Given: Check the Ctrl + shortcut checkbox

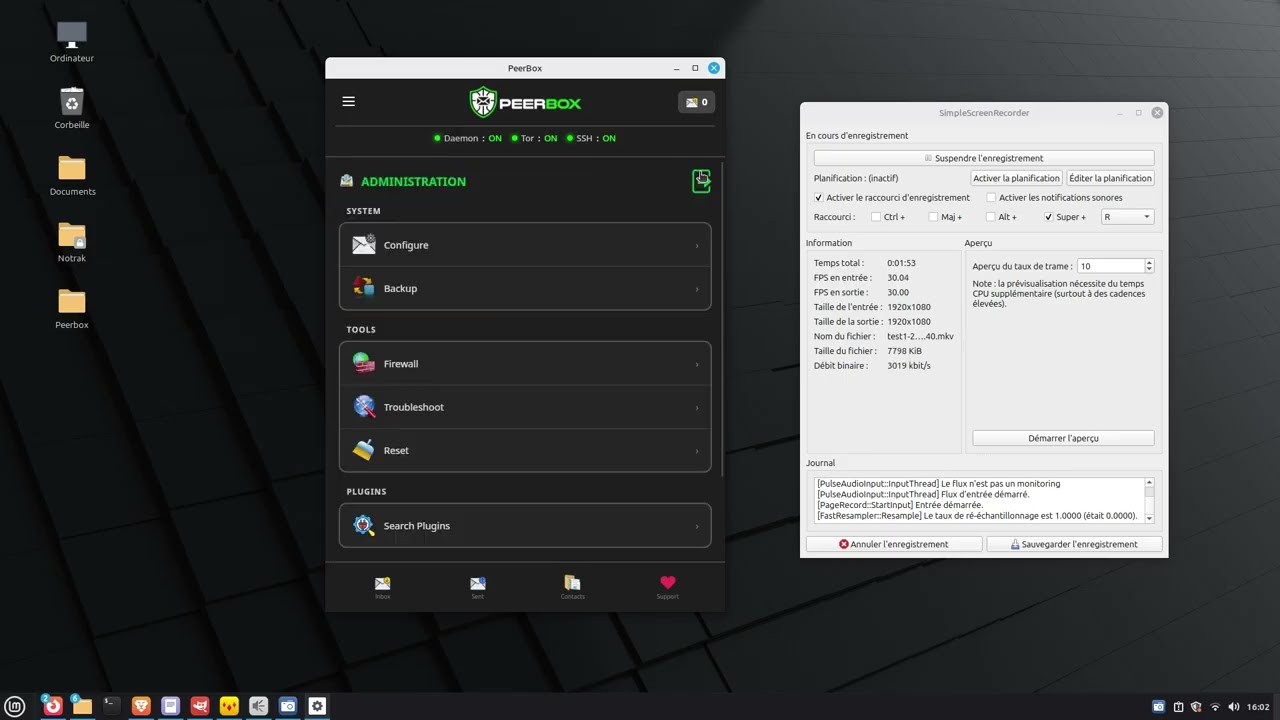Looking at the screenshot, I should click(876, 217).
